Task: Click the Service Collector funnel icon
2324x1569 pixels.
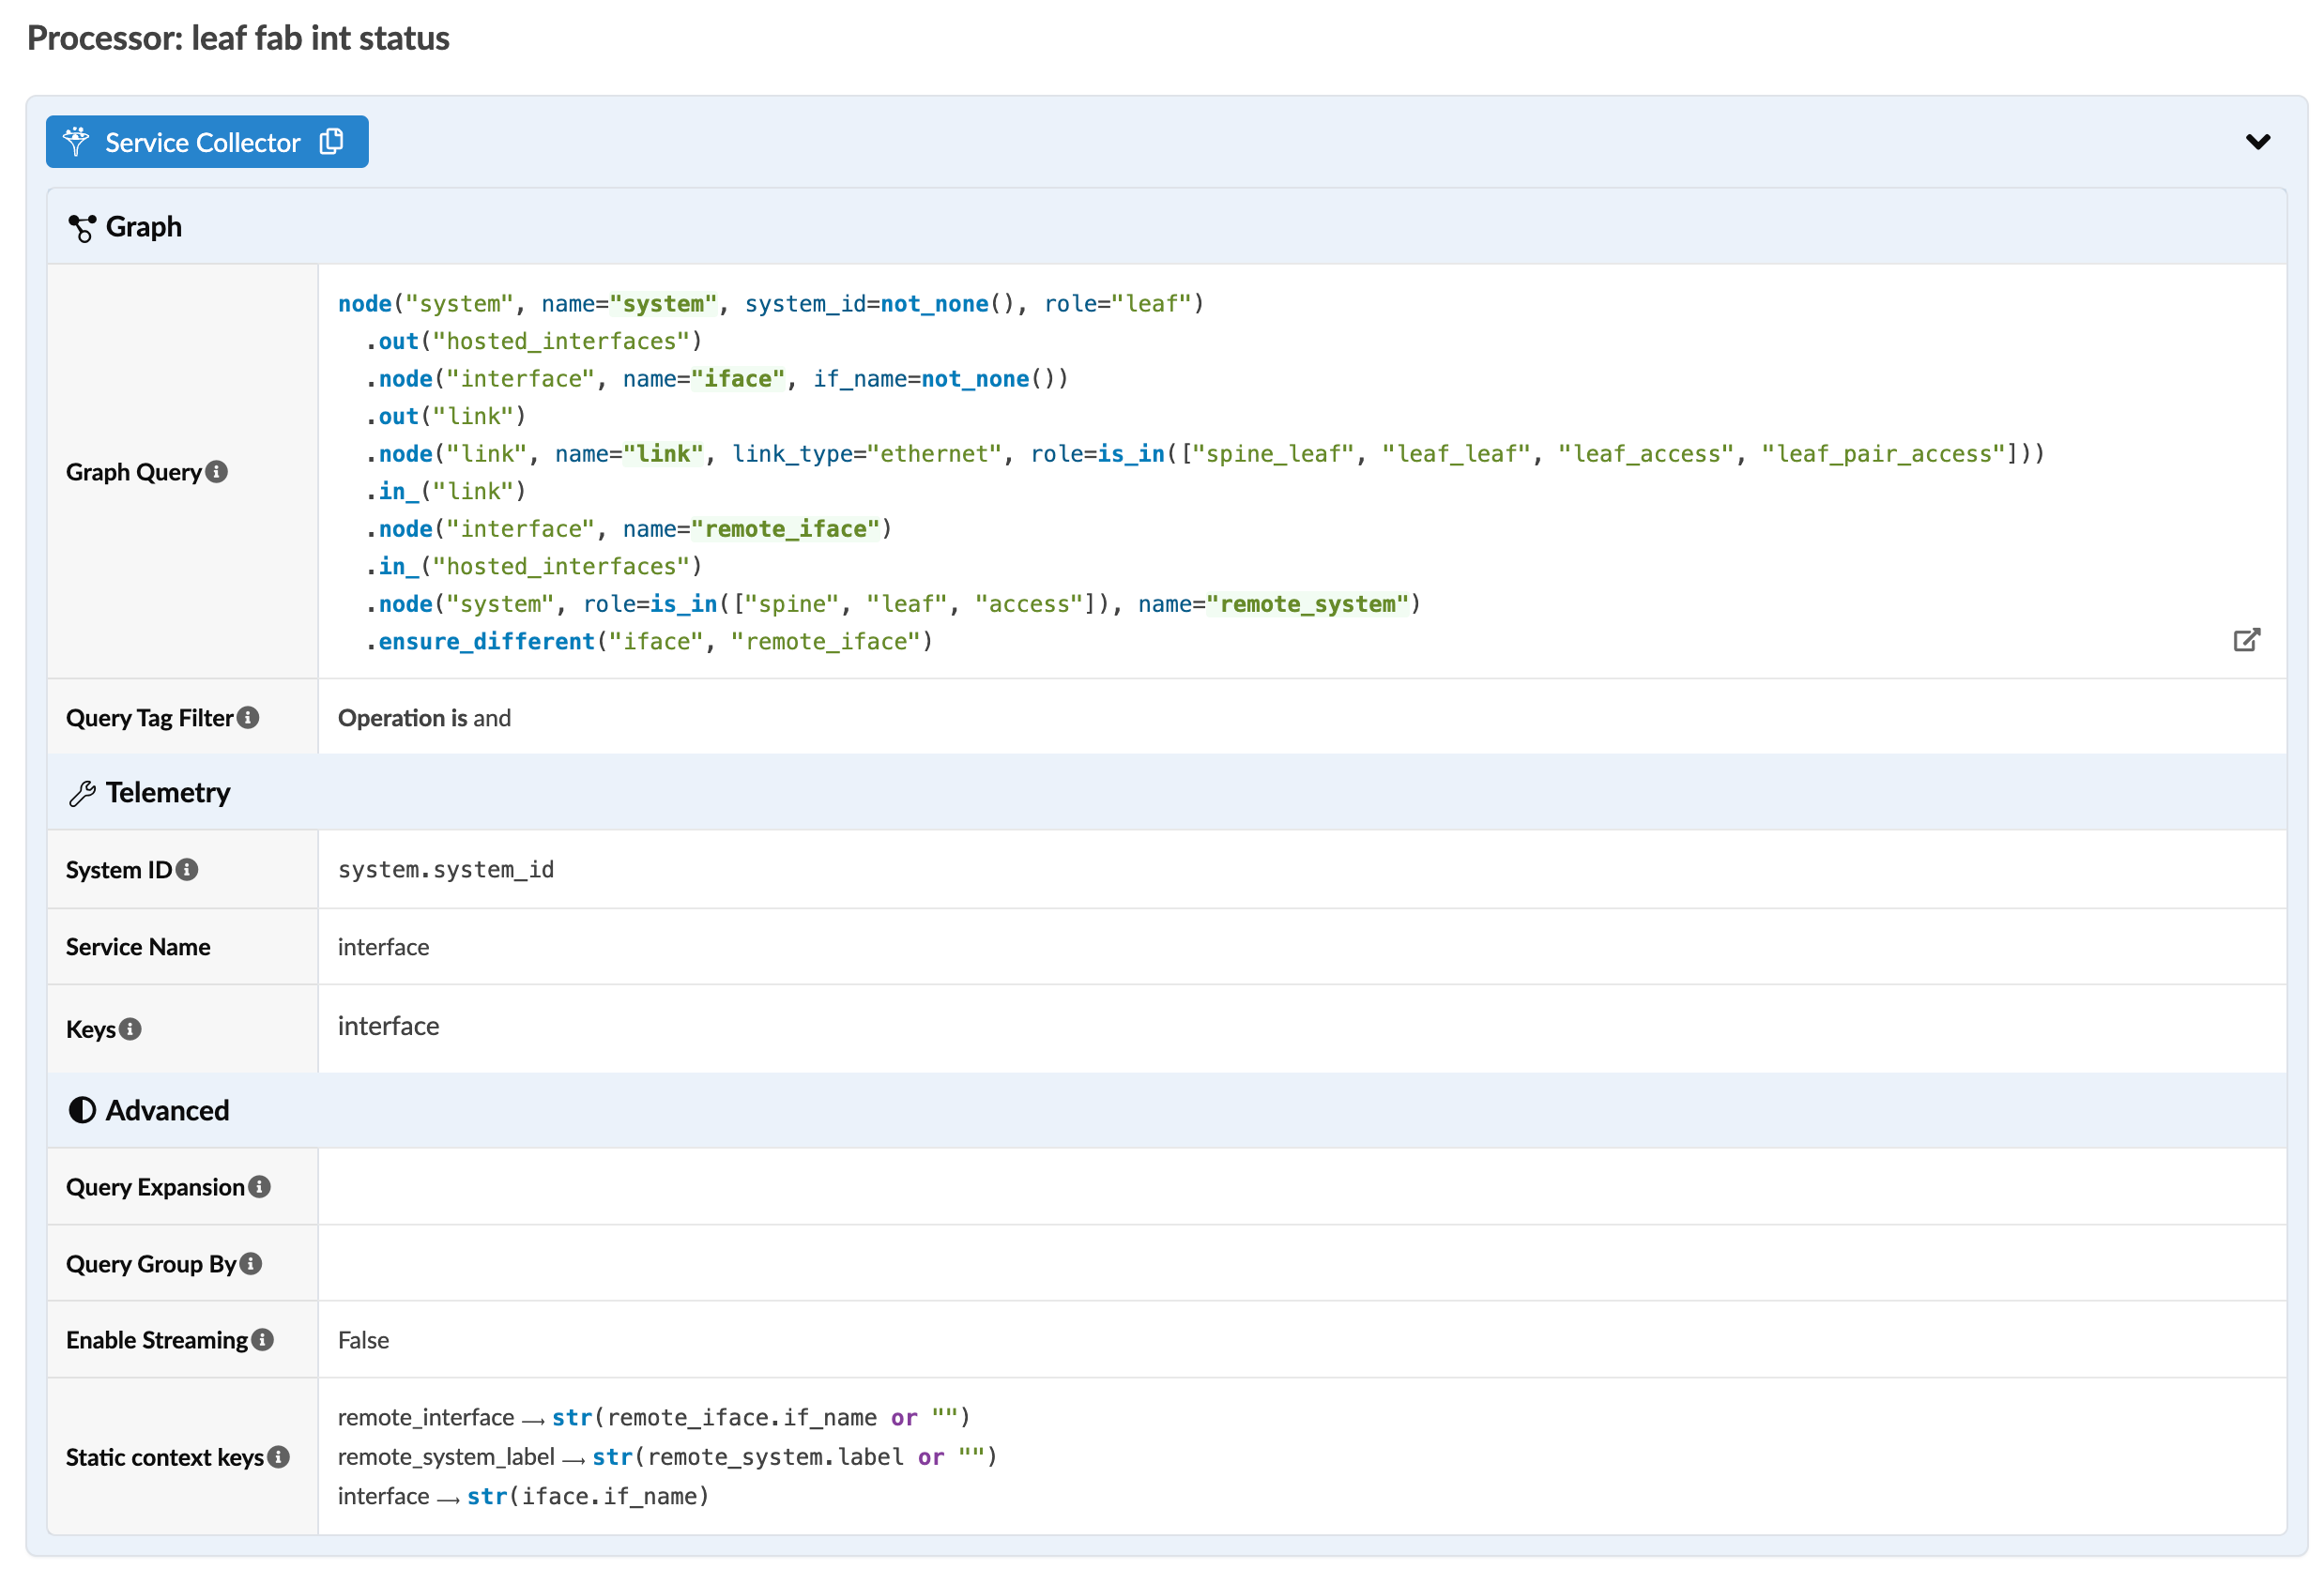Action: click(76, 142)
